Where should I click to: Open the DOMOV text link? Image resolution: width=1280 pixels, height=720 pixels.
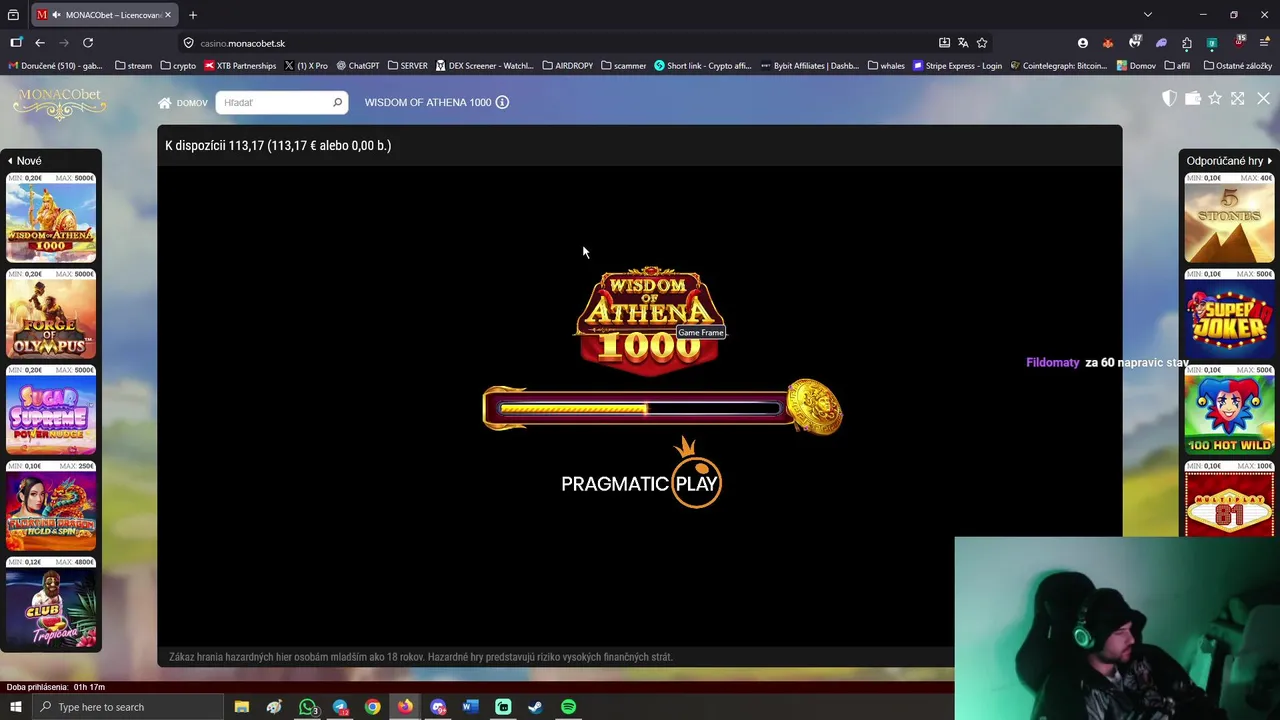tap(192, 103)
